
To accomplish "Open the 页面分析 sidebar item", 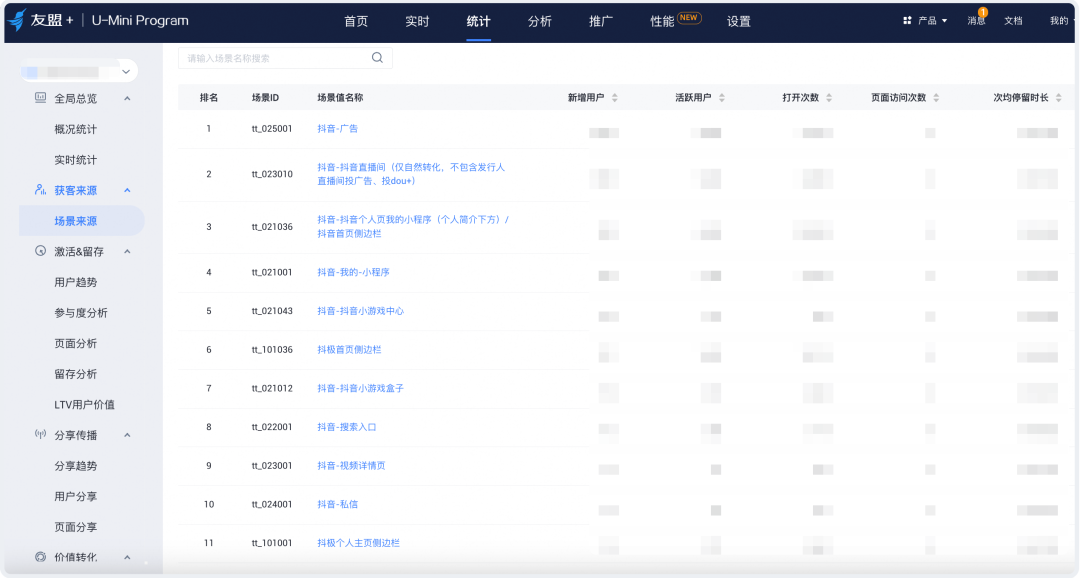I will click(76, 343).
